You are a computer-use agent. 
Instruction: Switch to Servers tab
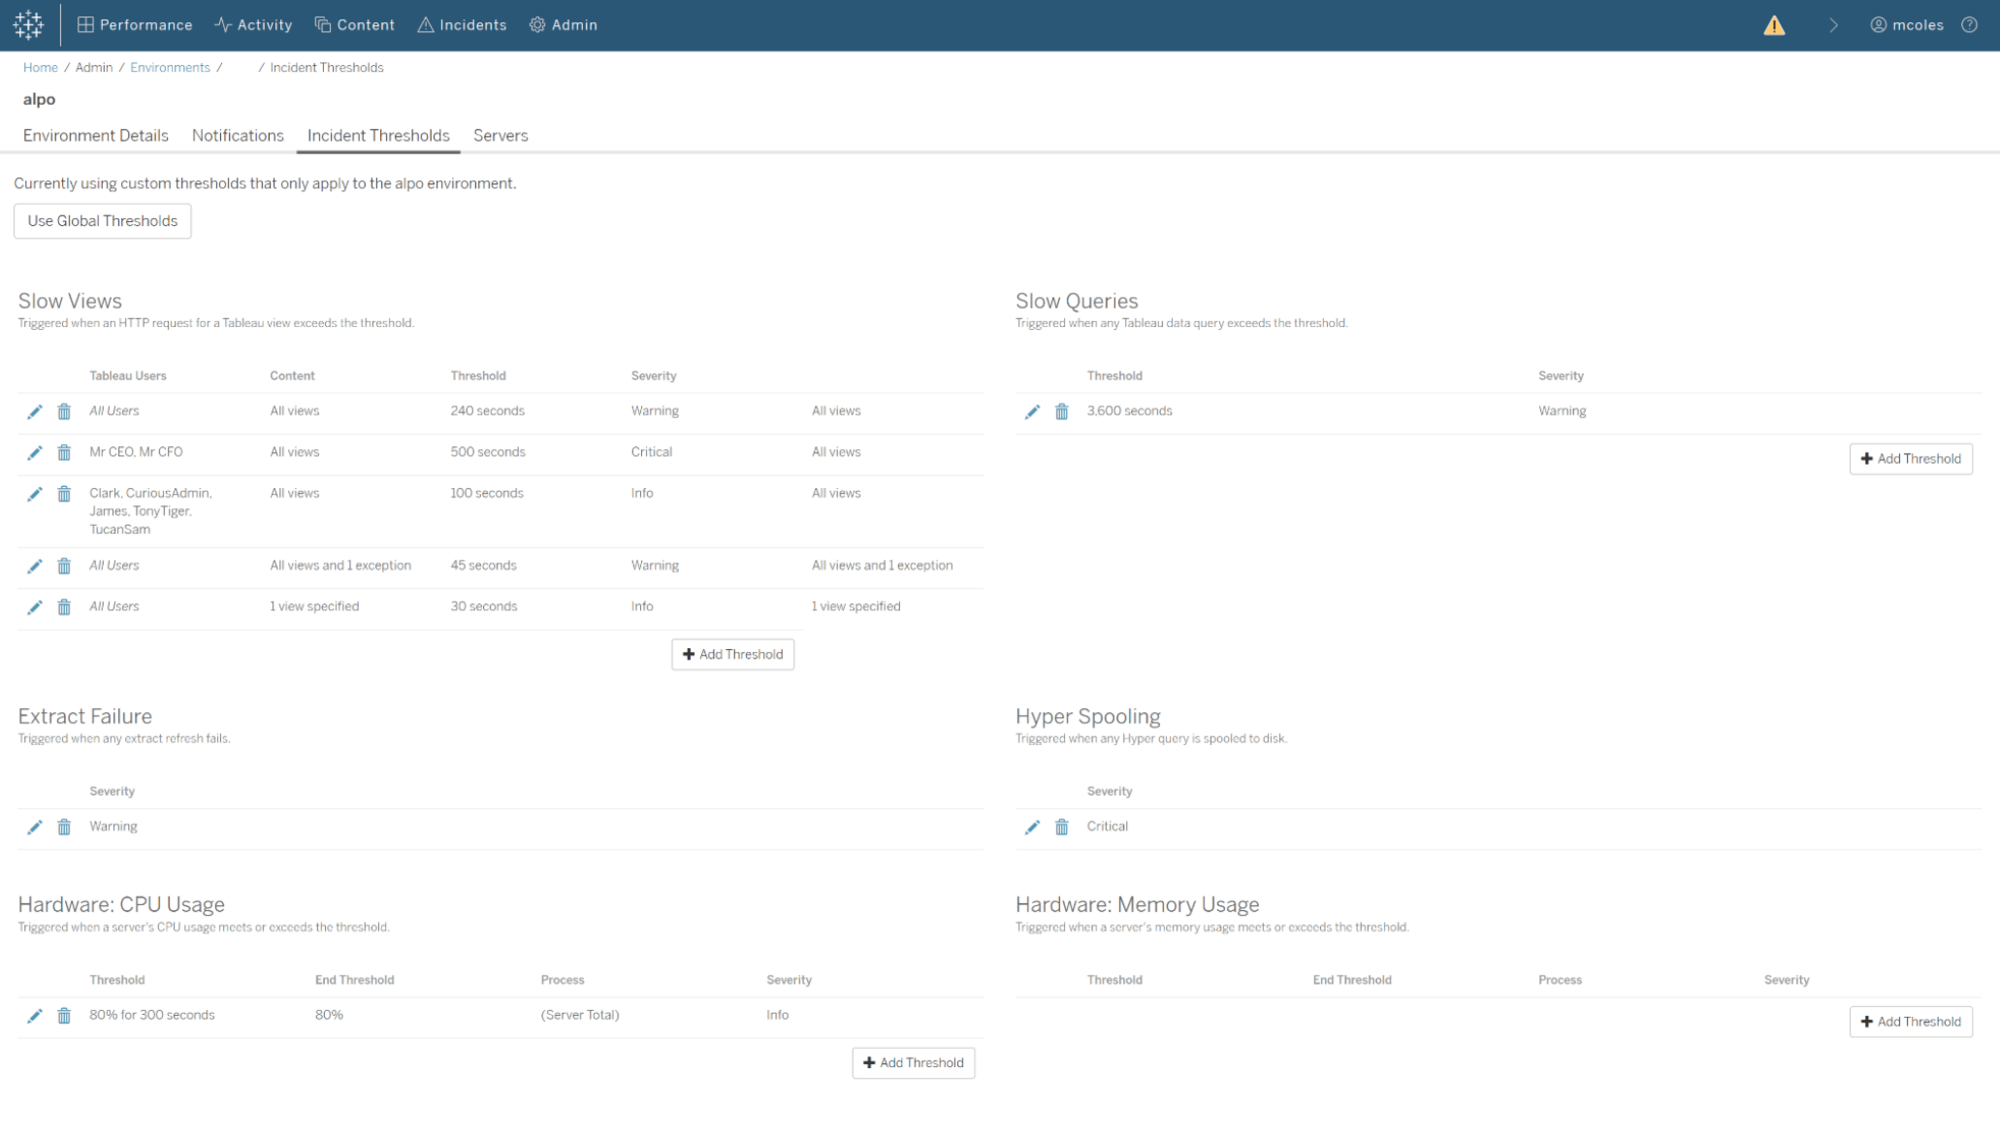[x=500, y=135]
